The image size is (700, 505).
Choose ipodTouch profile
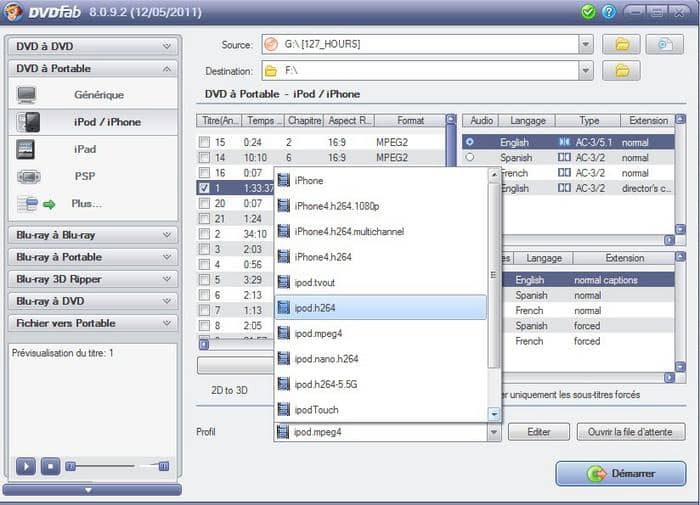381,409
